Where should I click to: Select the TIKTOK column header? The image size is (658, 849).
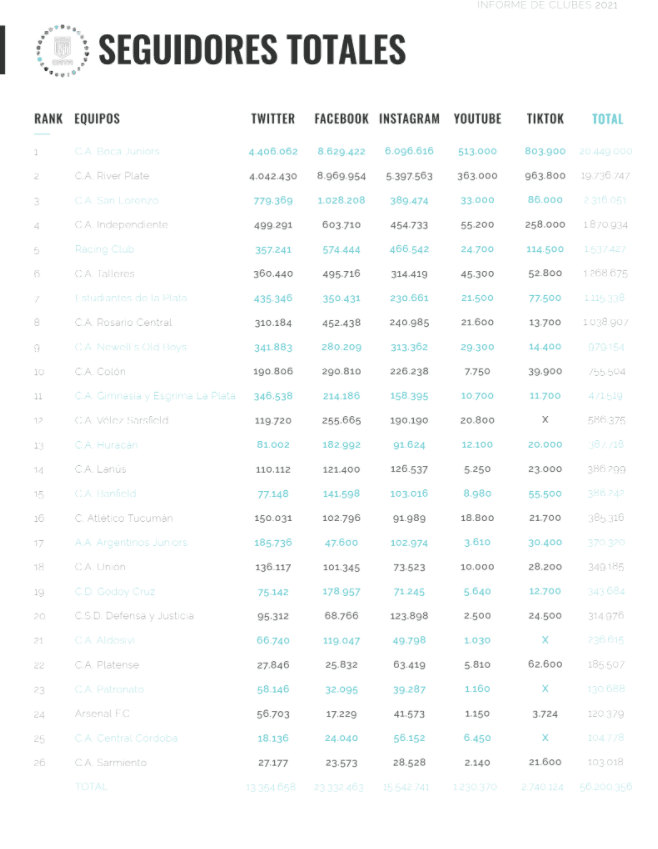(545, 119)
